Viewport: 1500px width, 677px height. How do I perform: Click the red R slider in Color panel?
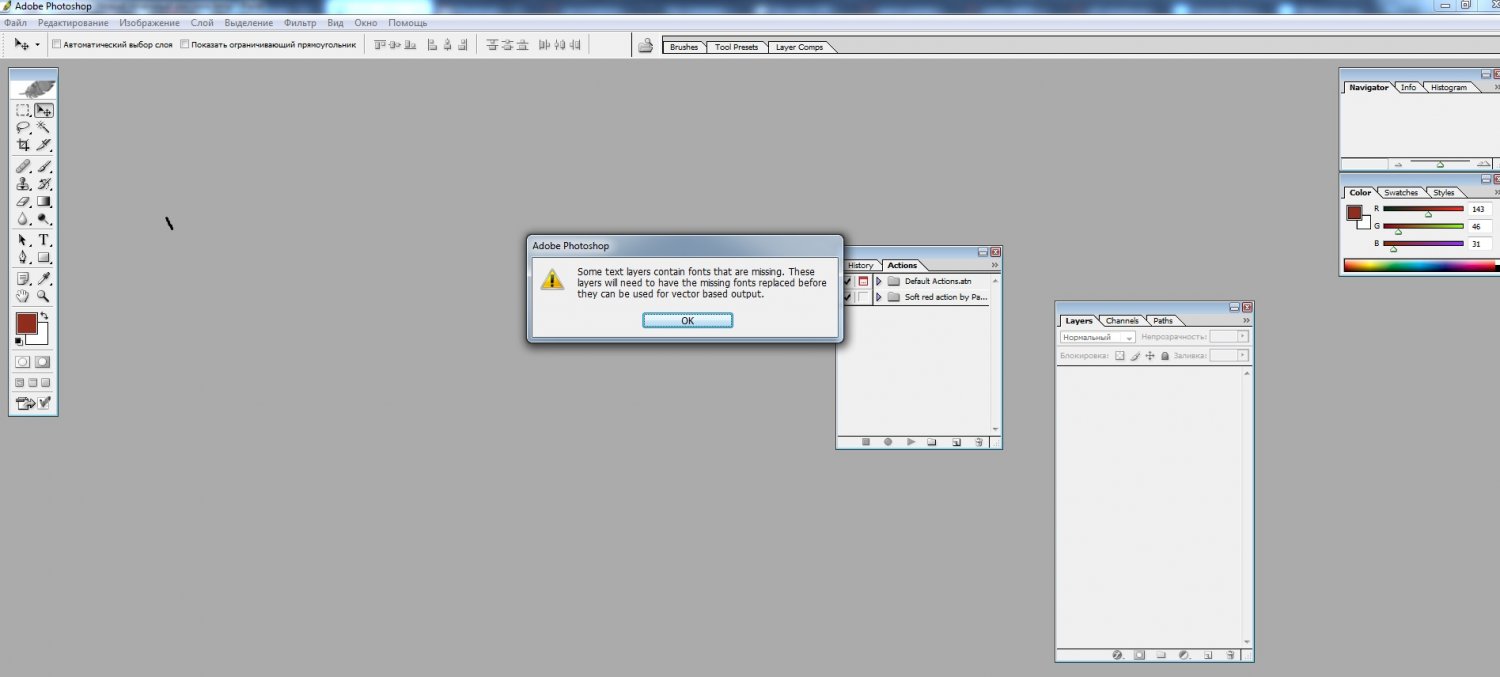(1423, 209)
